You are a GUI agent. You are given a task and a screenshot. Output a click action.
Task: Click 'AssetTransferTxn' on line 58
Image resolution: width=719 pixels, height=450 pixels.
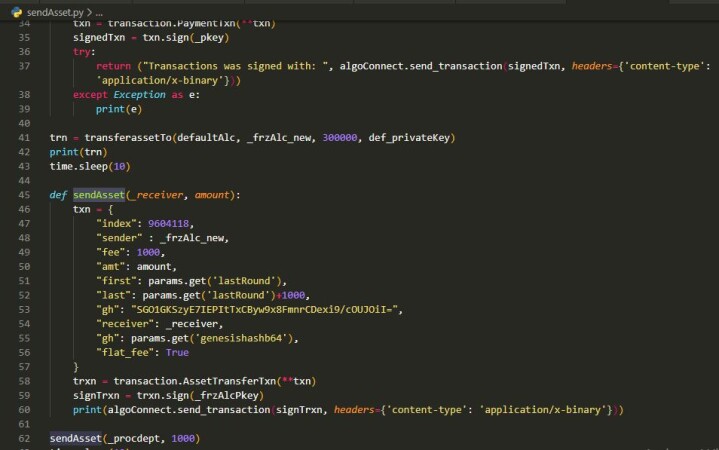(x=229, y=381)
